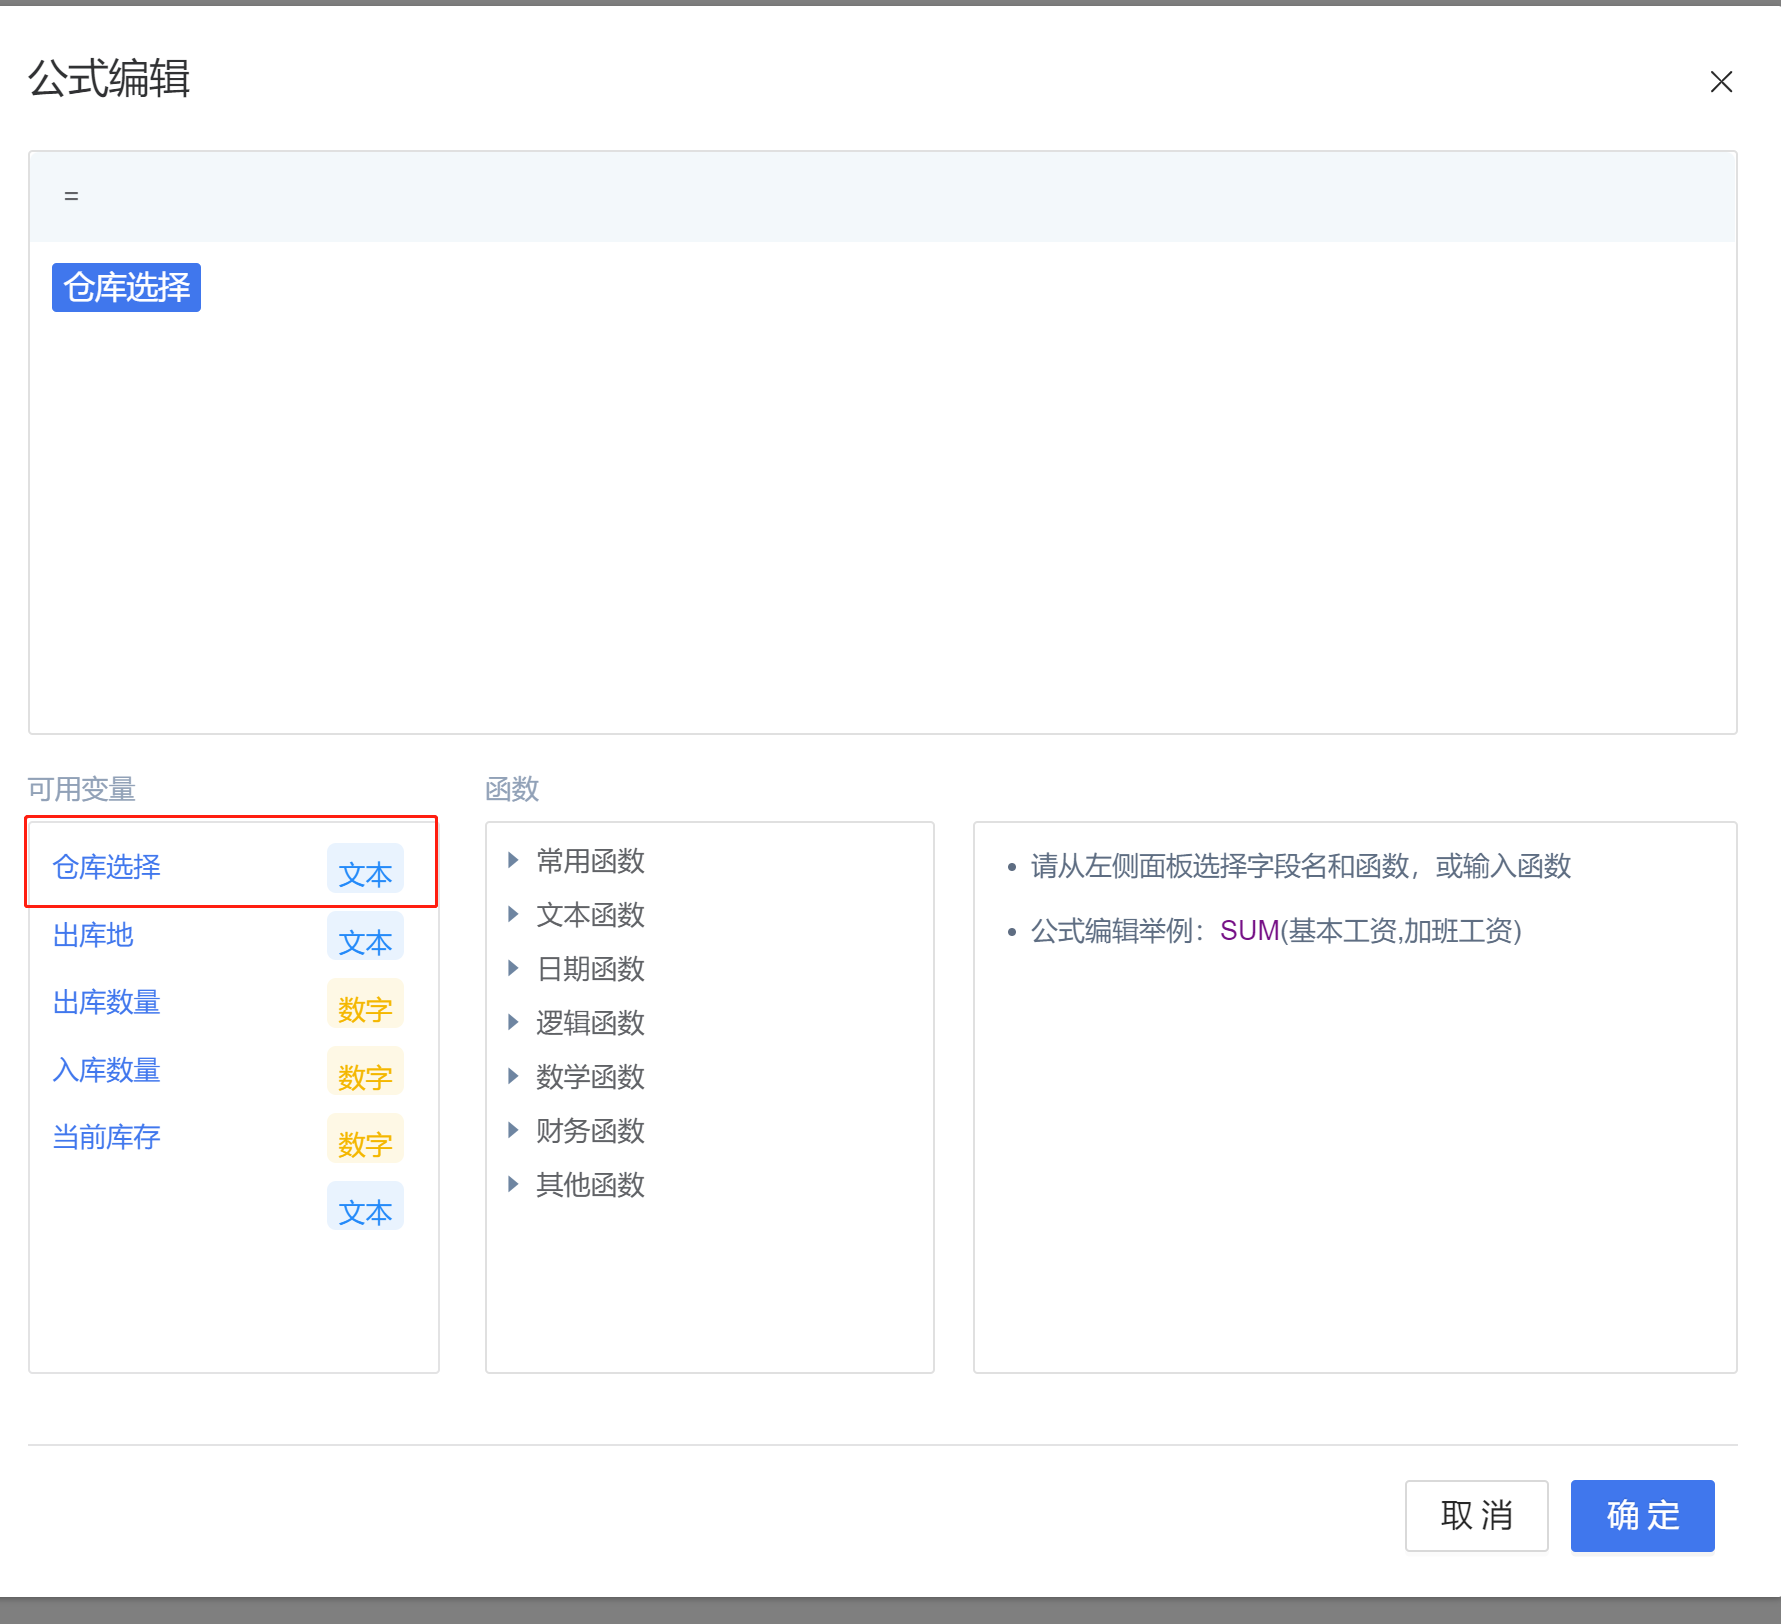1781x1624 pixels.
Task: Expand the 常用函数 category arrow
Action: (513, 860)
